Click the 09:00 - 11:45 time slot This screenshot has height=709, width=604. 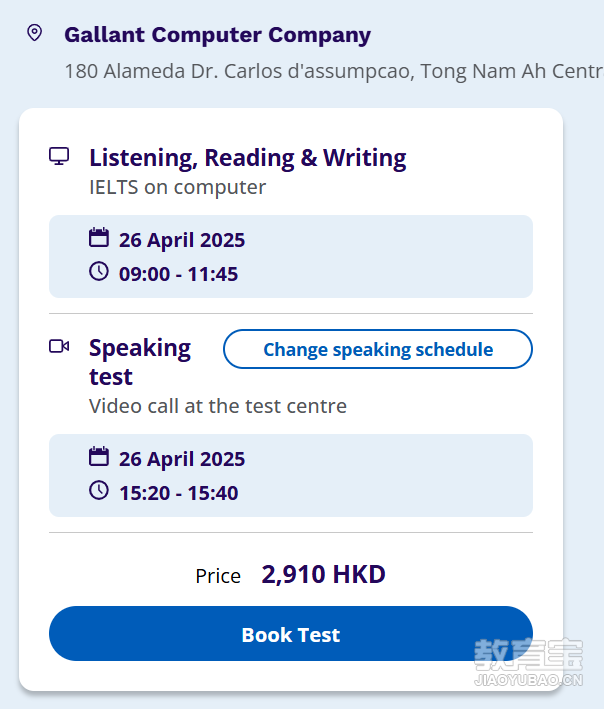[178, 274]
